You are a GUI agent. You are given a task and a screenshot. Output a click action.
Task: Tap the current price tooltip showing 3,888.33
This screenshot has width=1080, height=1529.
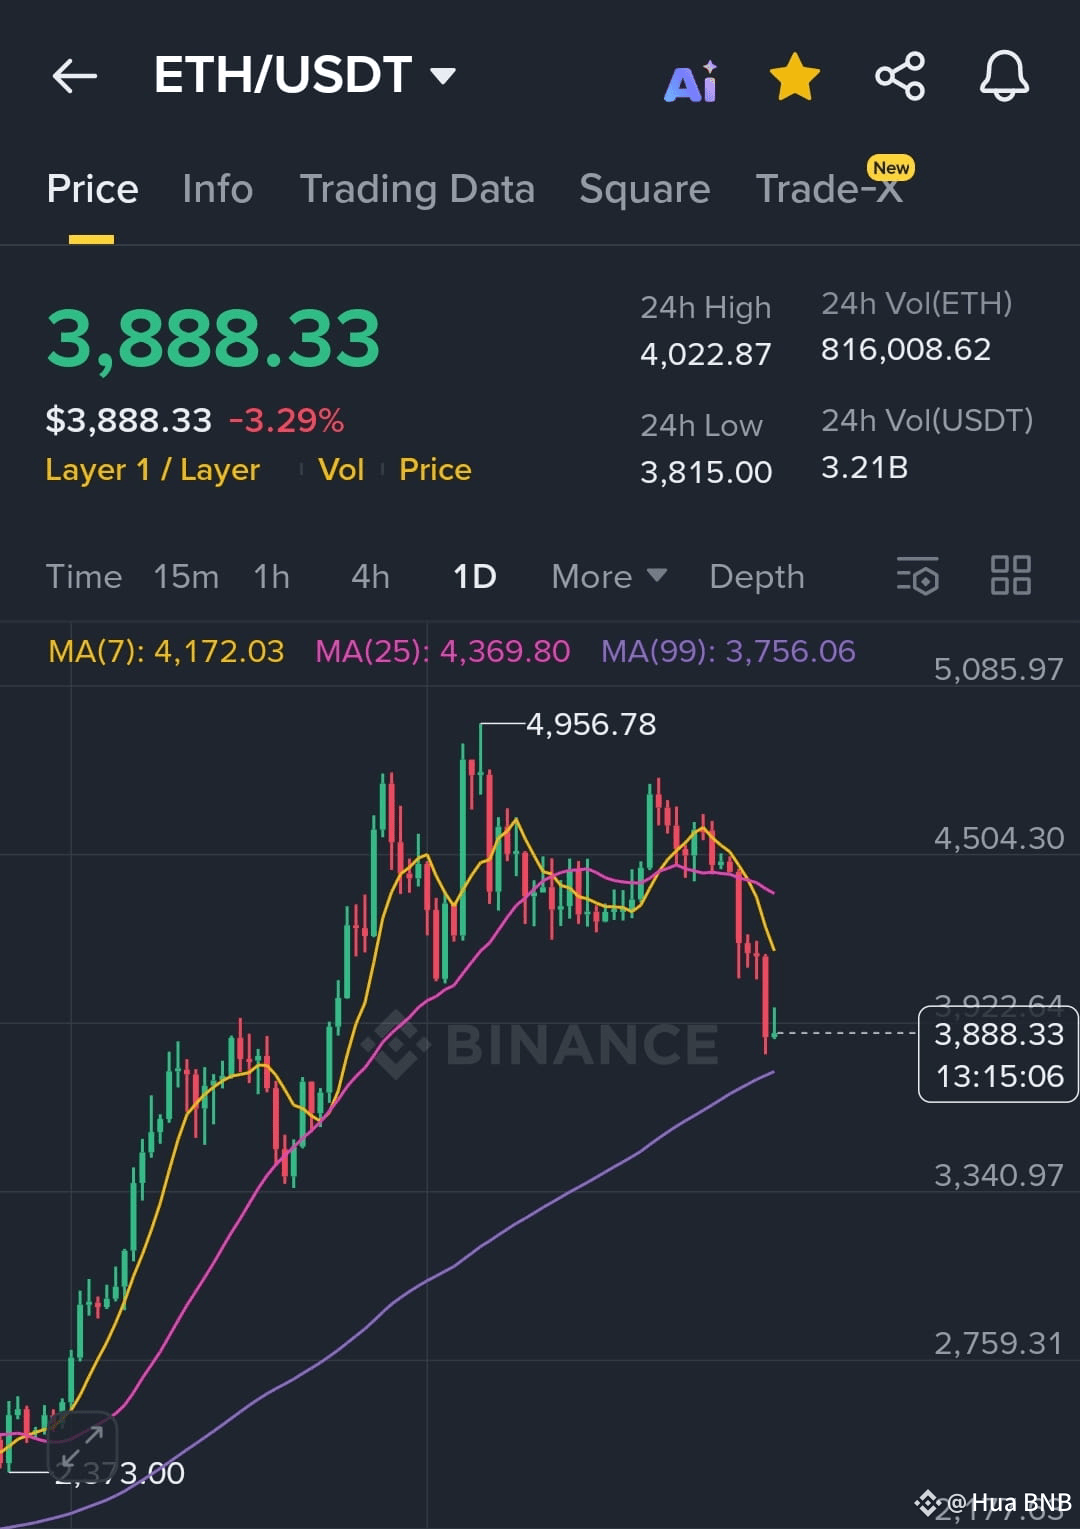coord(996,1054)
